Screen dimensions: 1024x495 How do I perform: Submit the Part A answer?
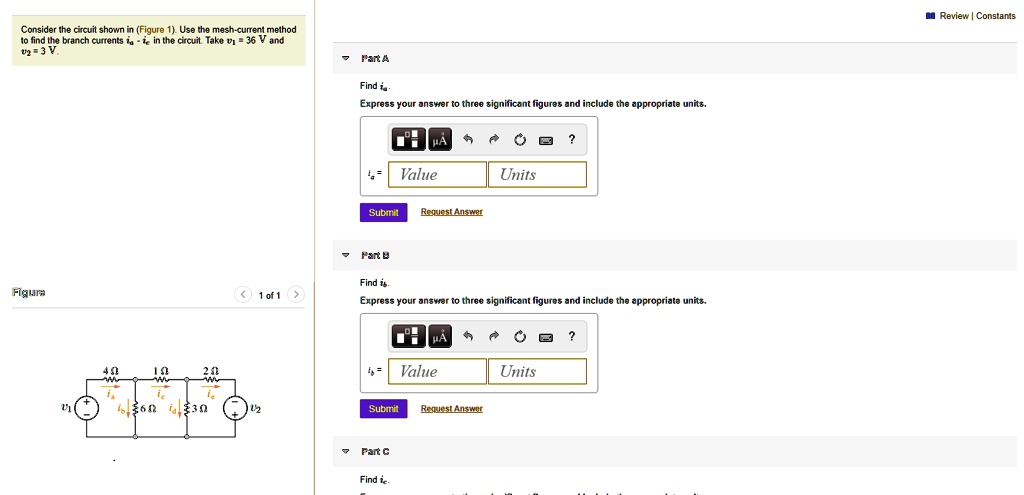(383, 212)
